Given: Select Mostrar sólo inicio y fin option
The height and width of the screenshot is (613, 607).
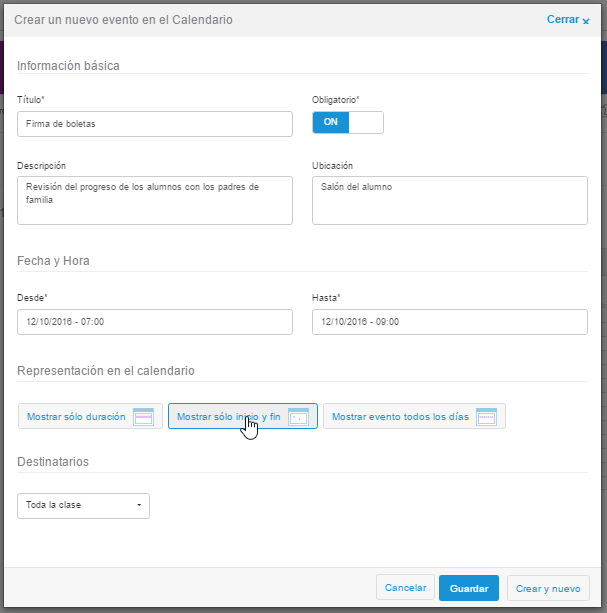Looking at the screenshot, I should coord(228,417).
